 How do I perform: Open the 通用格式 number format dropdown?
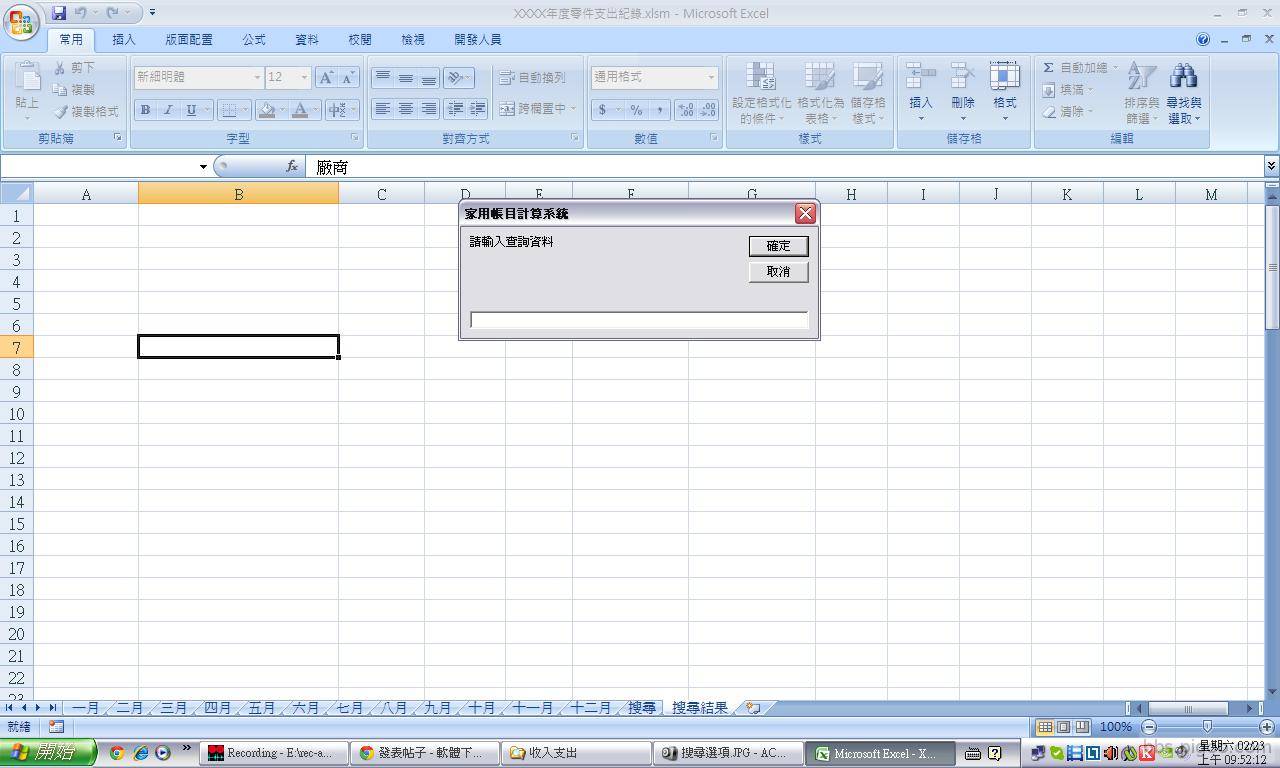tap(711, 77)
